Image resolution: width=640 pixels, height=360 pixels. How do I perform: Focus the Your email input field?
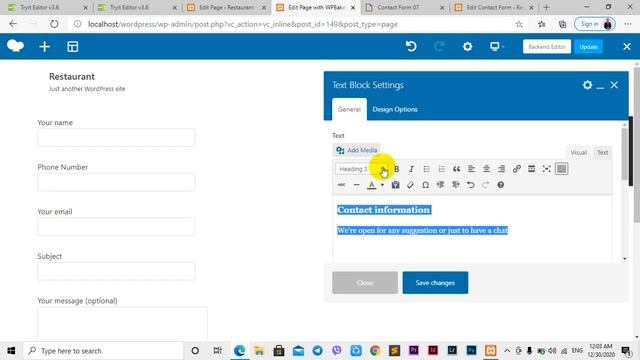116,227
